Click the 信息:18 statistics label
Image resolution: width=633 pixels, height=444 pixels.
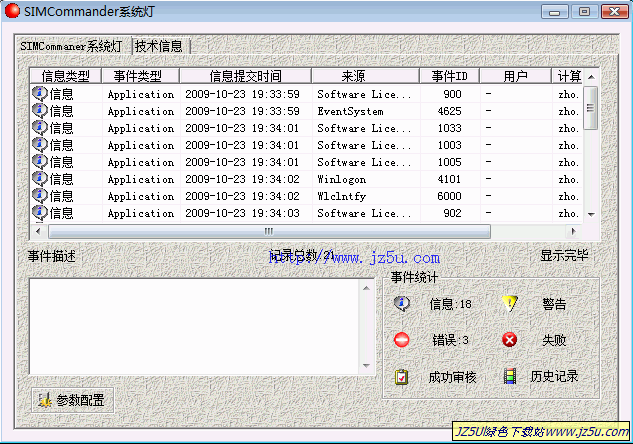(x=451, y=304)
